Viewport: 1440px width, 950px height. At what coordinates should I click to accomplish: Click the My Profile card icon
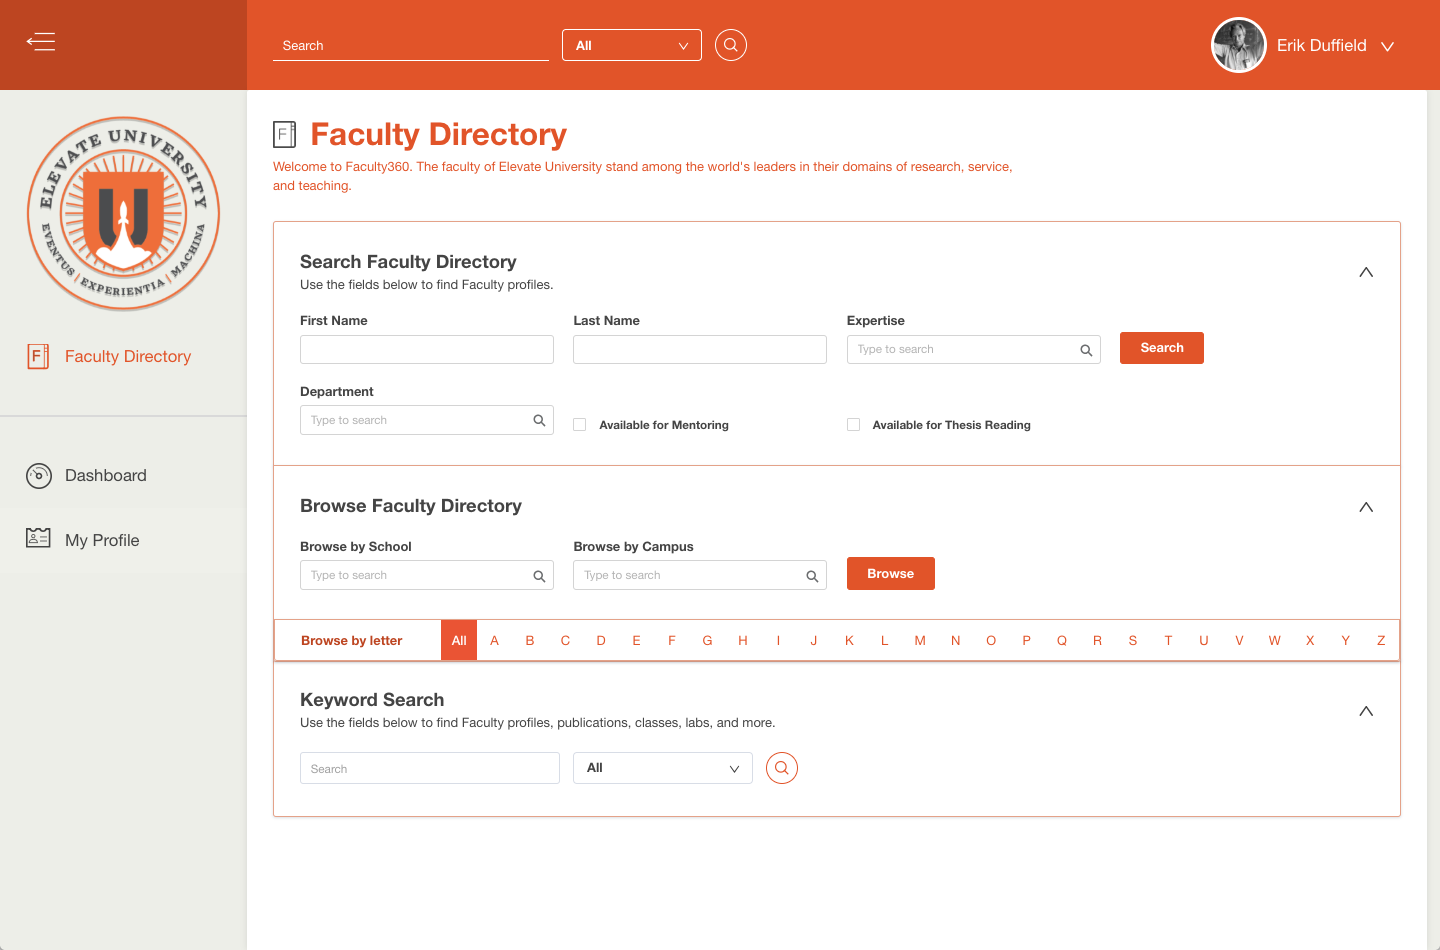click(38, 539)
